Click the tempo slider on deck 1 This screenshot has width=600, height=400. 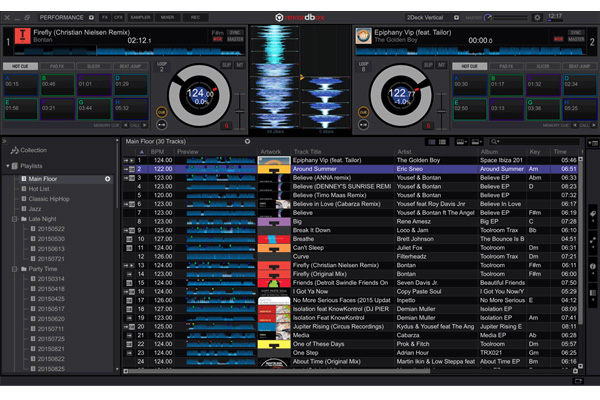point(240,111)
